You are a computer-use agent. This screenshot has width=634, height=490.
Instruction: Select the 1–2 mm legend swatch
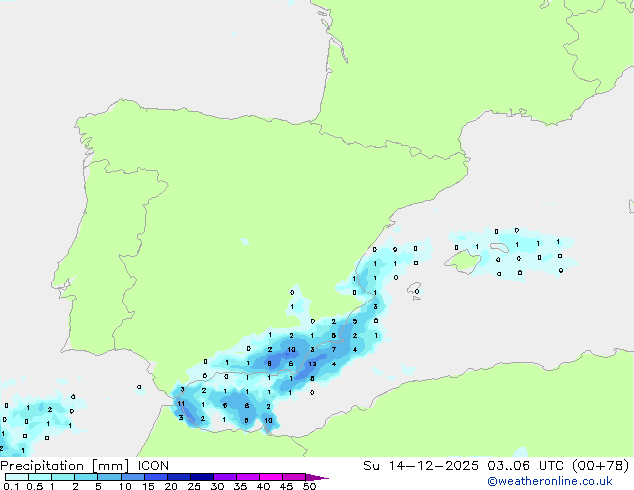(x=63, y=477)
